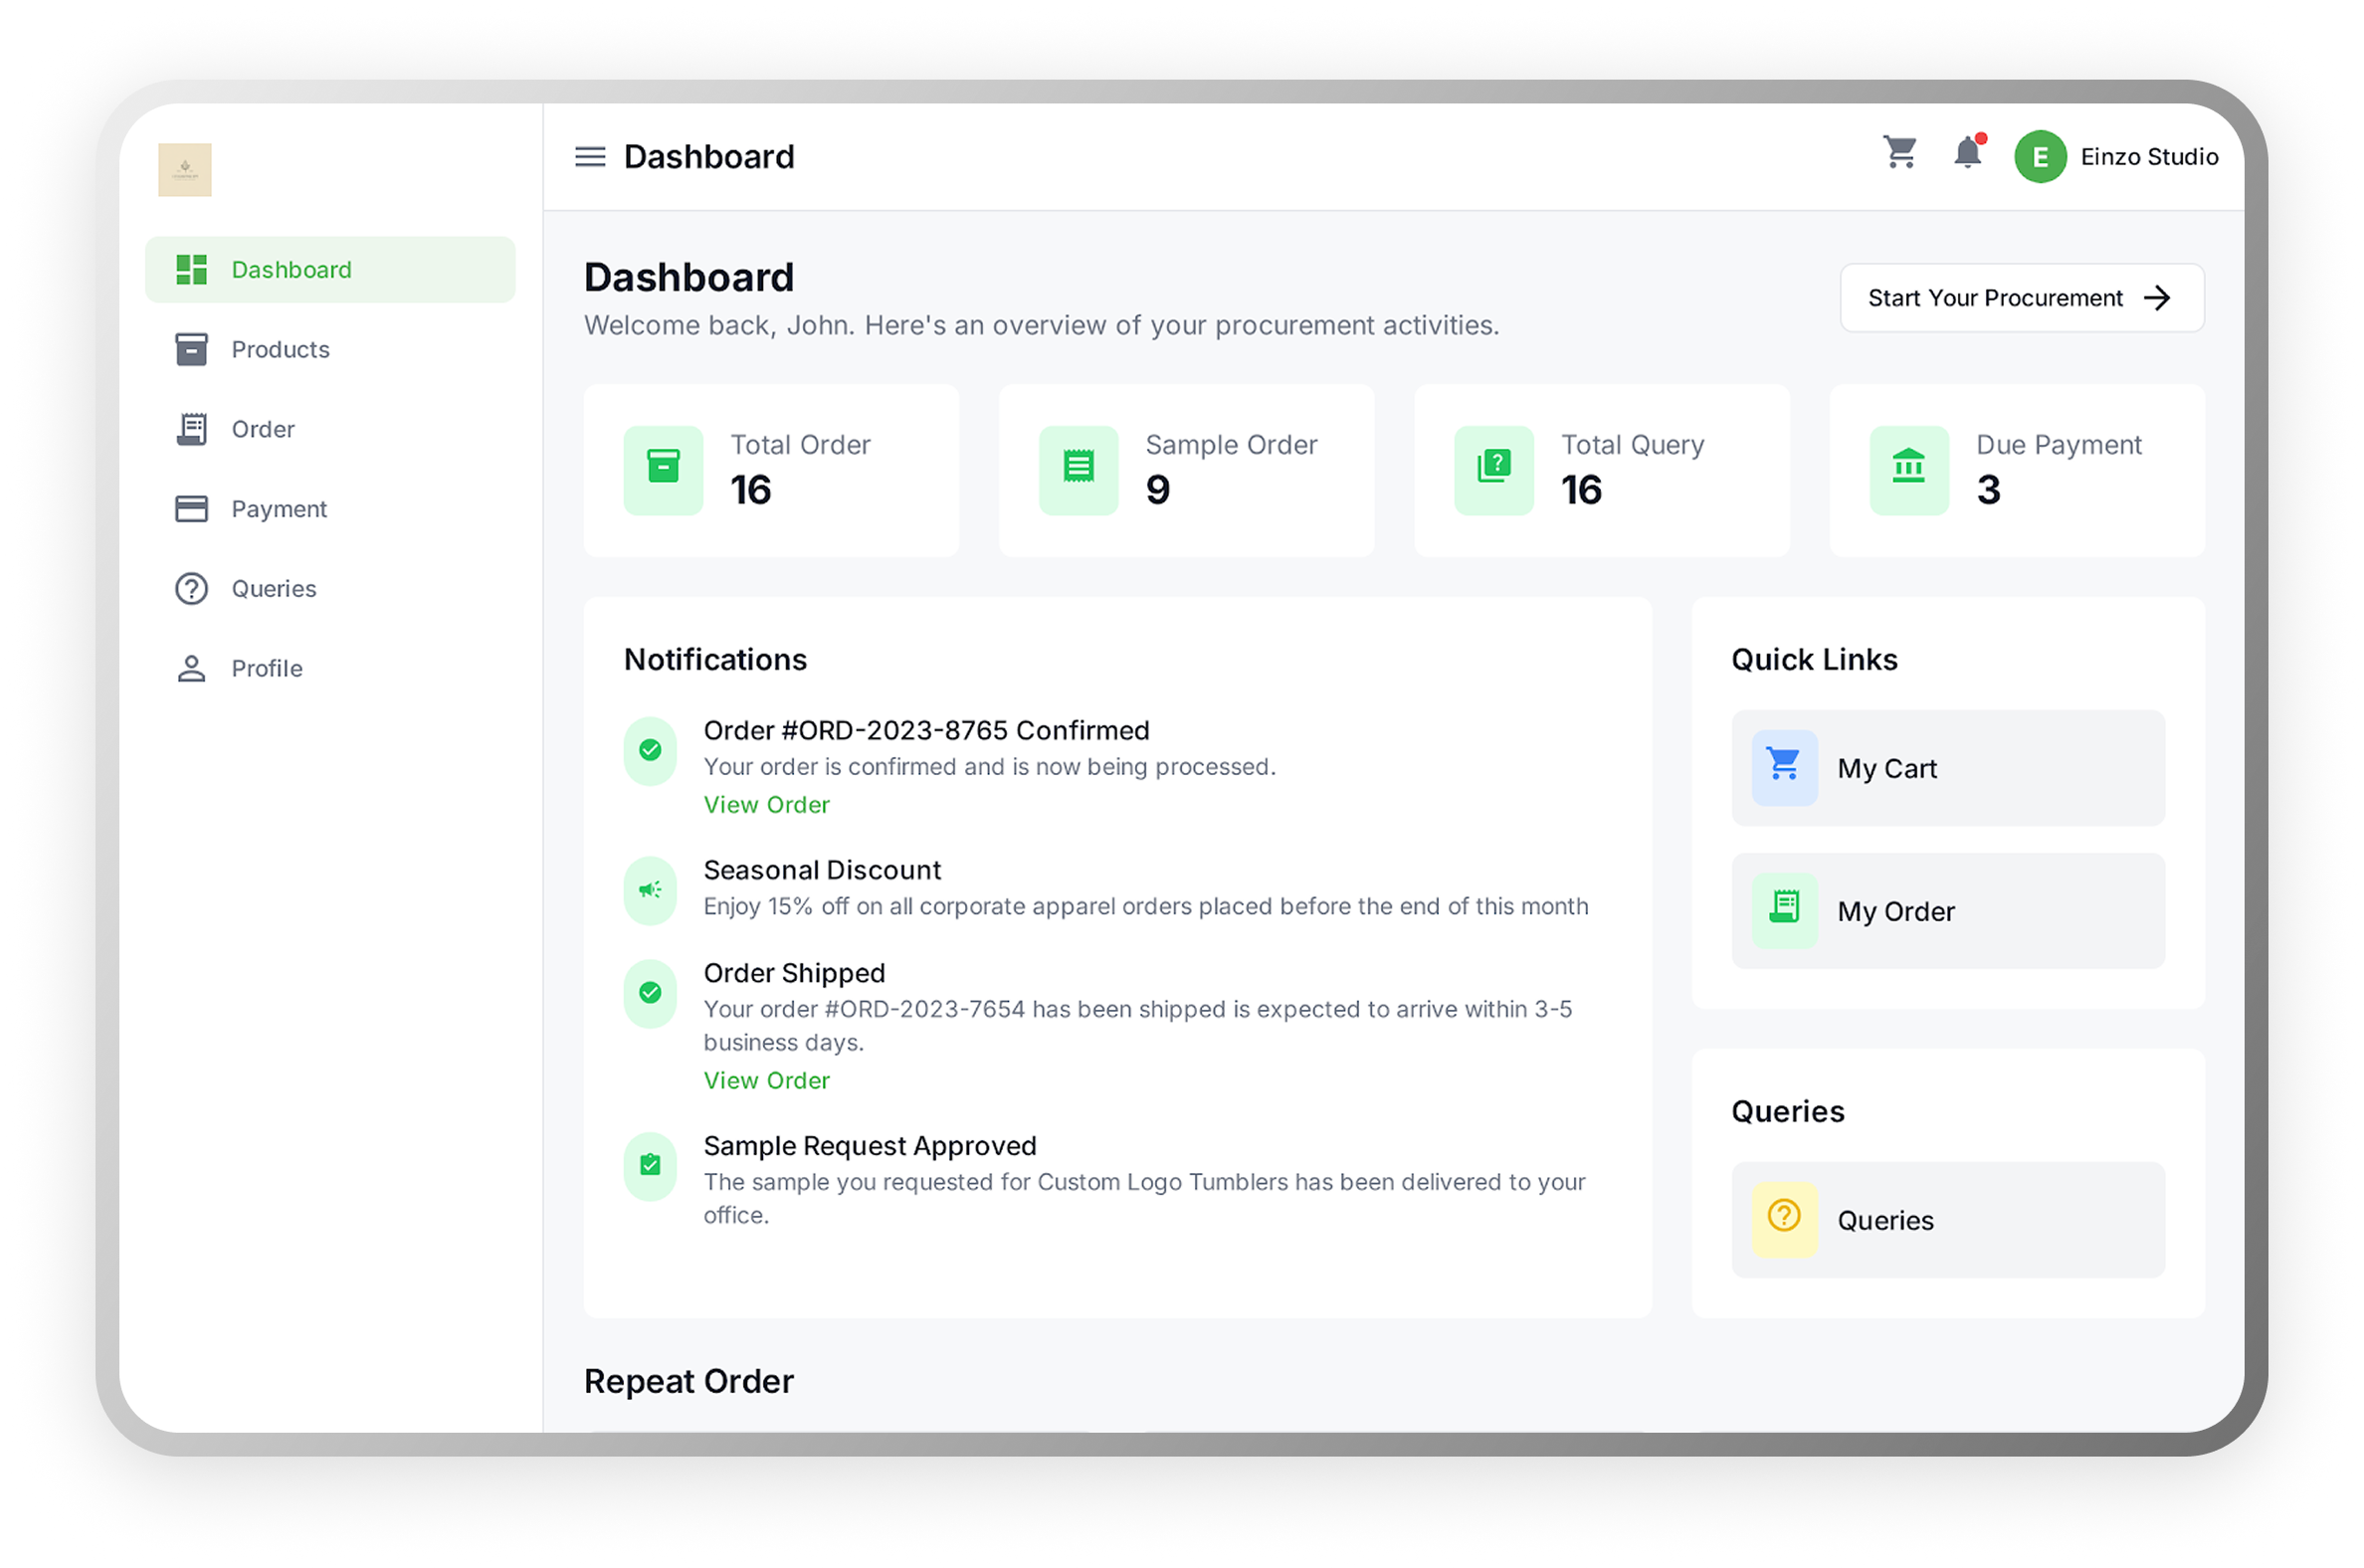Click the Sample Order receipt icon

tap(1078, 470)
